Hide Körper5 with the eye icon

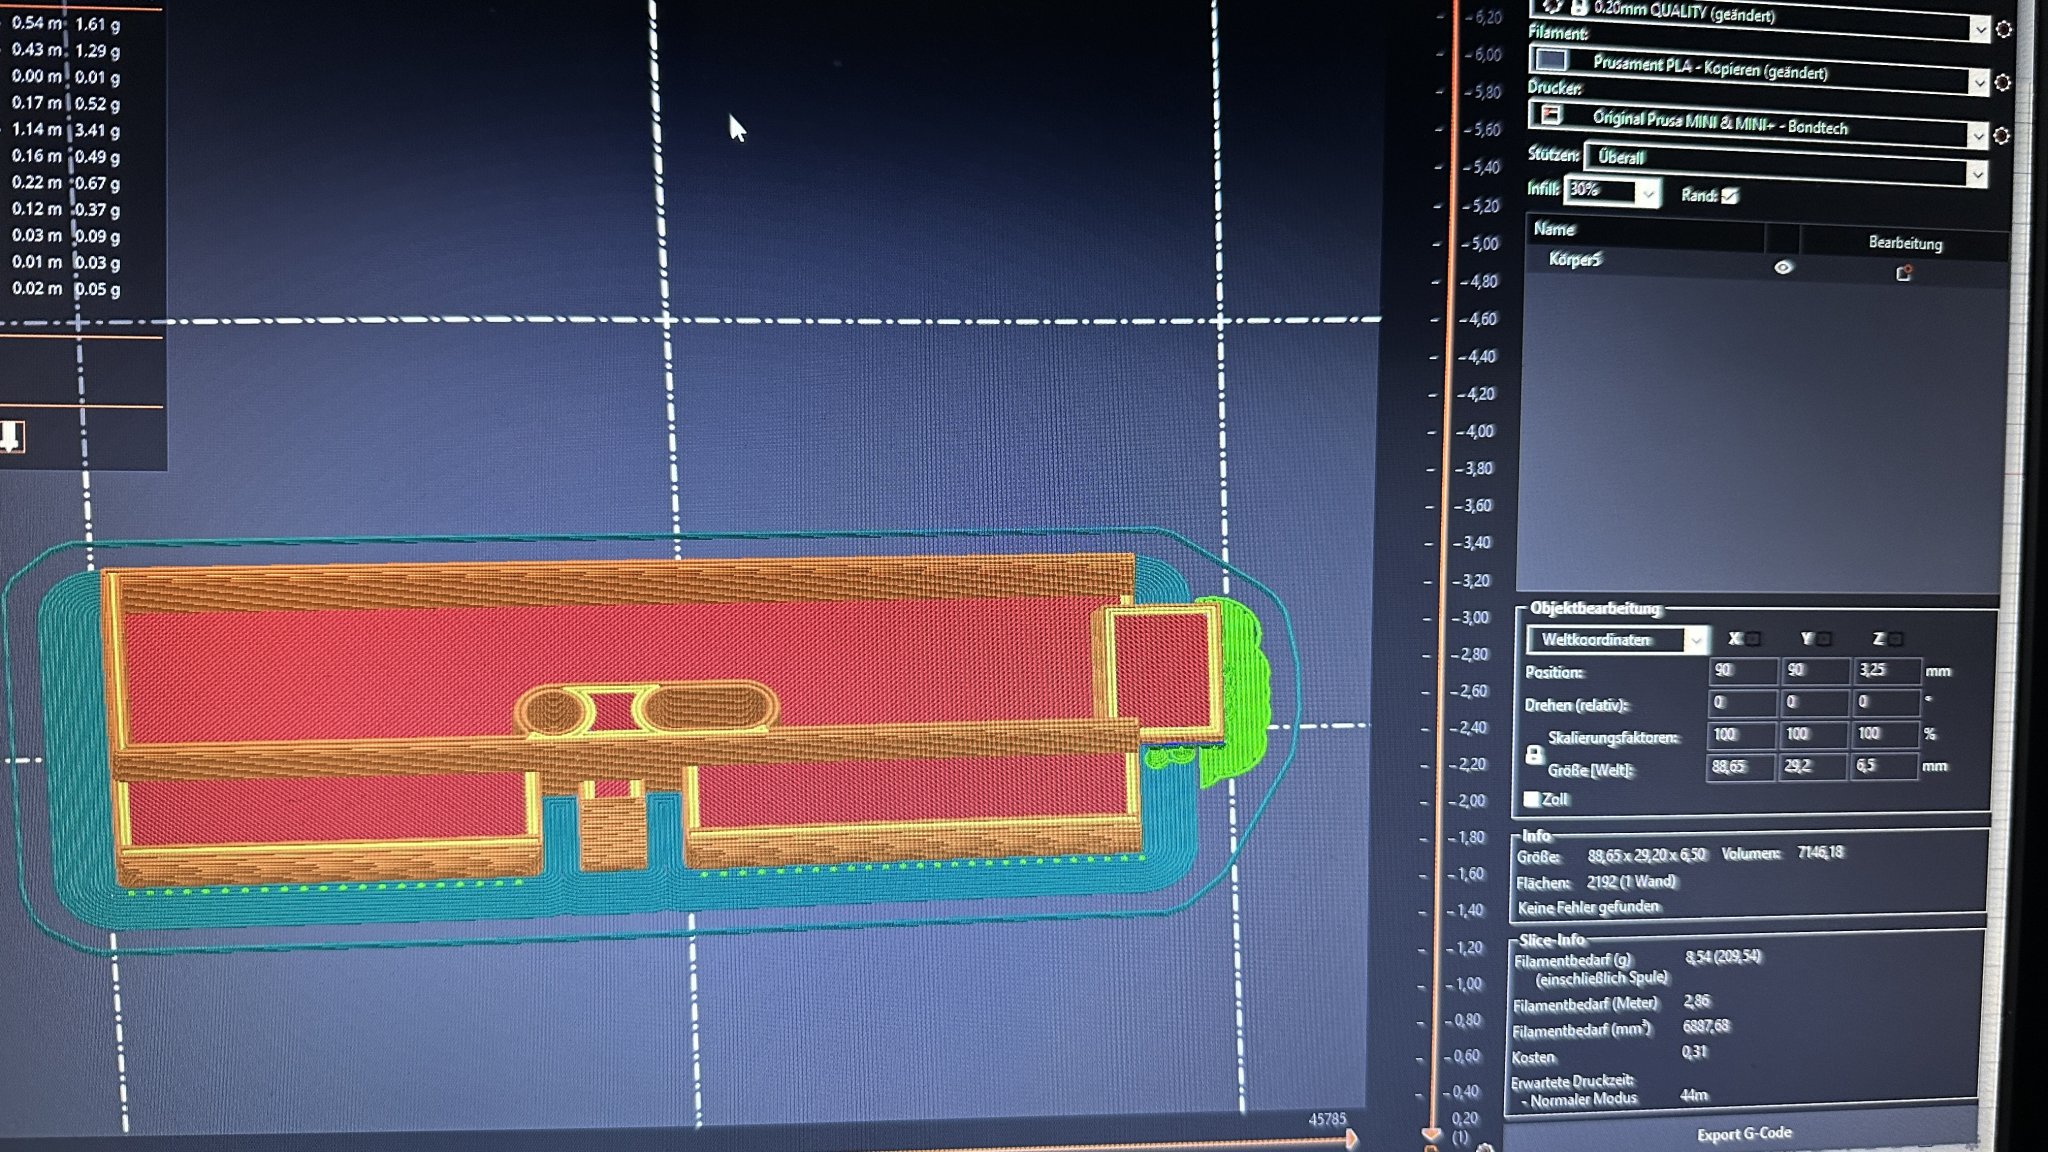1783,267
